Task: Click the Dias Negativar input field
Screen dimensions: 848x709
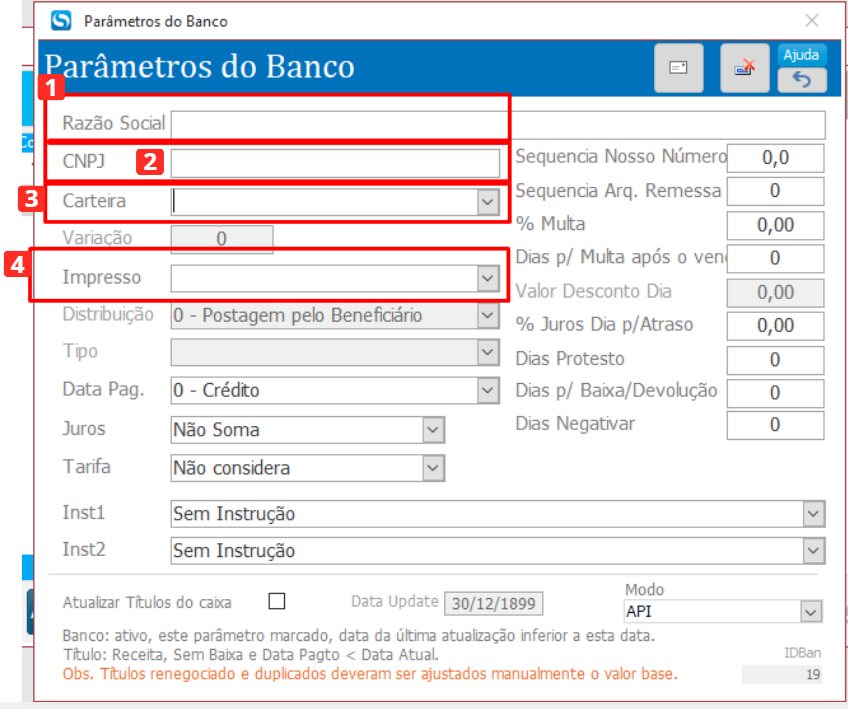Action: coord(775,425)
